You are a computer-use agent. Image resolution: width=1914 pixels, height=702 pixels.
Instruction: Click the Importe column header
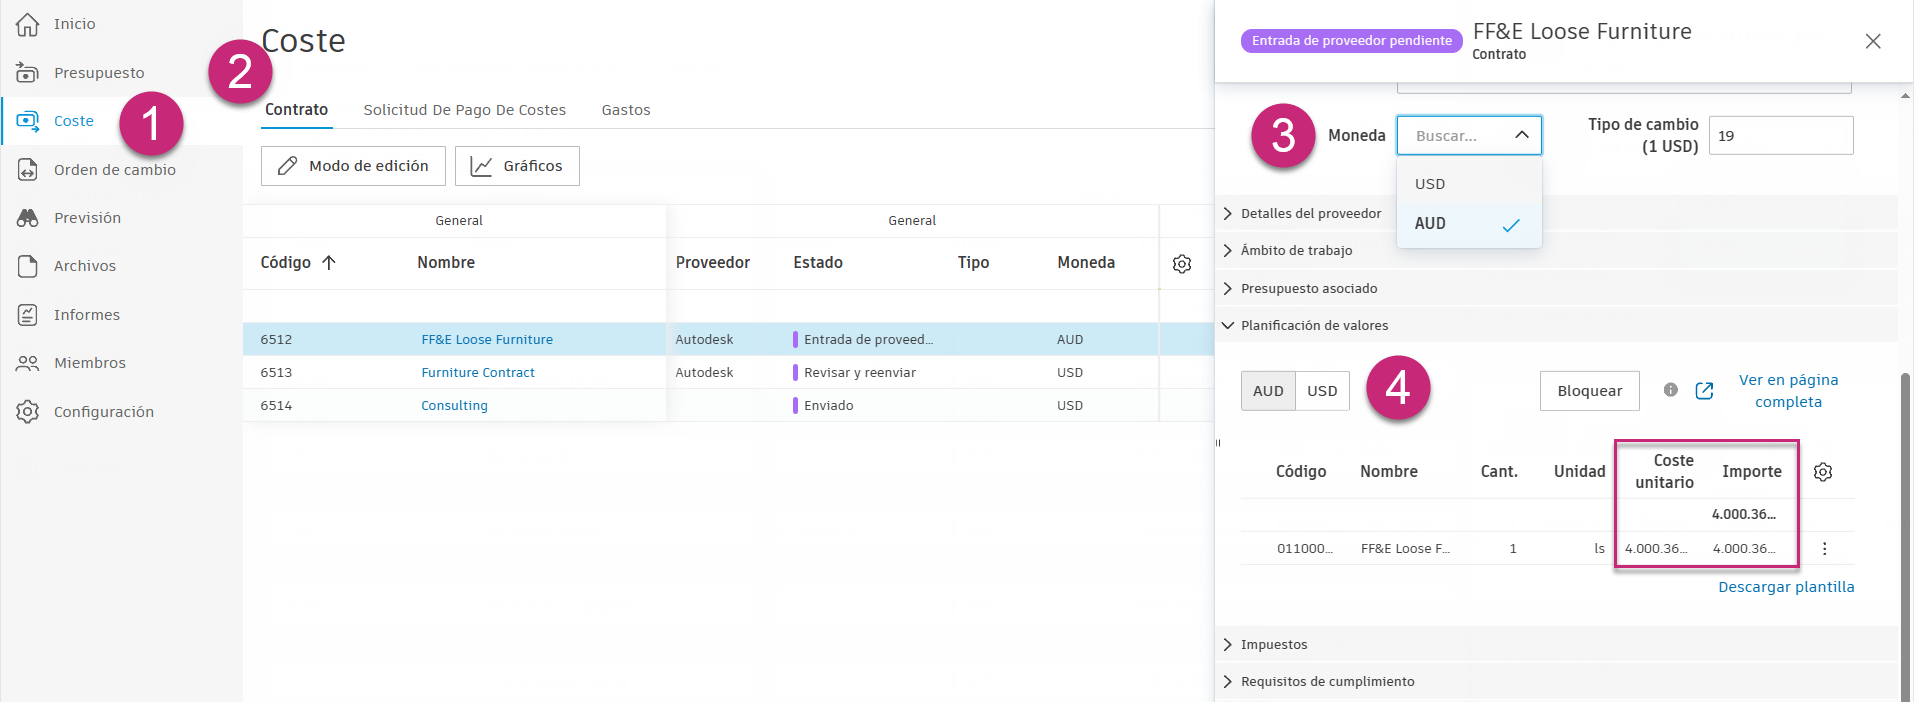1751,472
